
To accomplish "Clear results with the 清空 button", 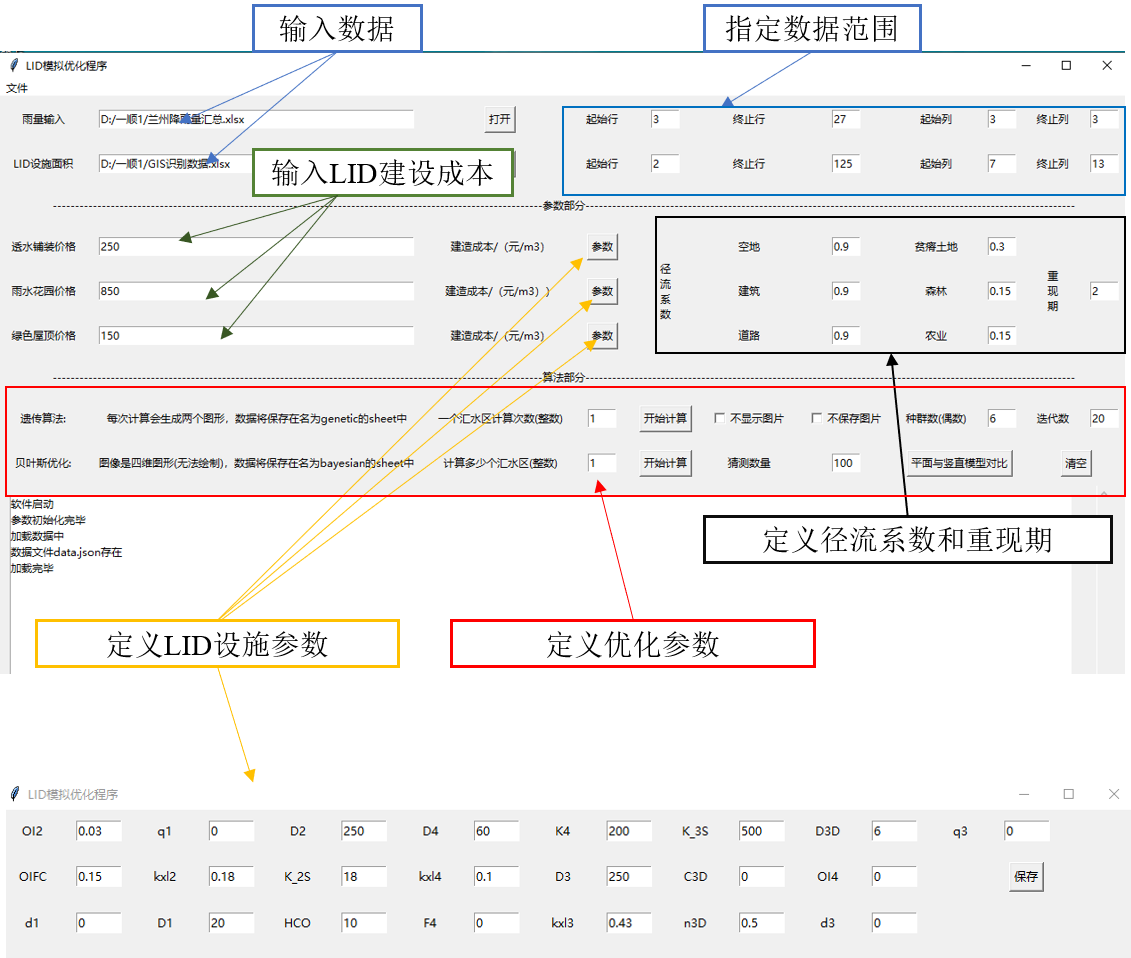I will 1075,463.
